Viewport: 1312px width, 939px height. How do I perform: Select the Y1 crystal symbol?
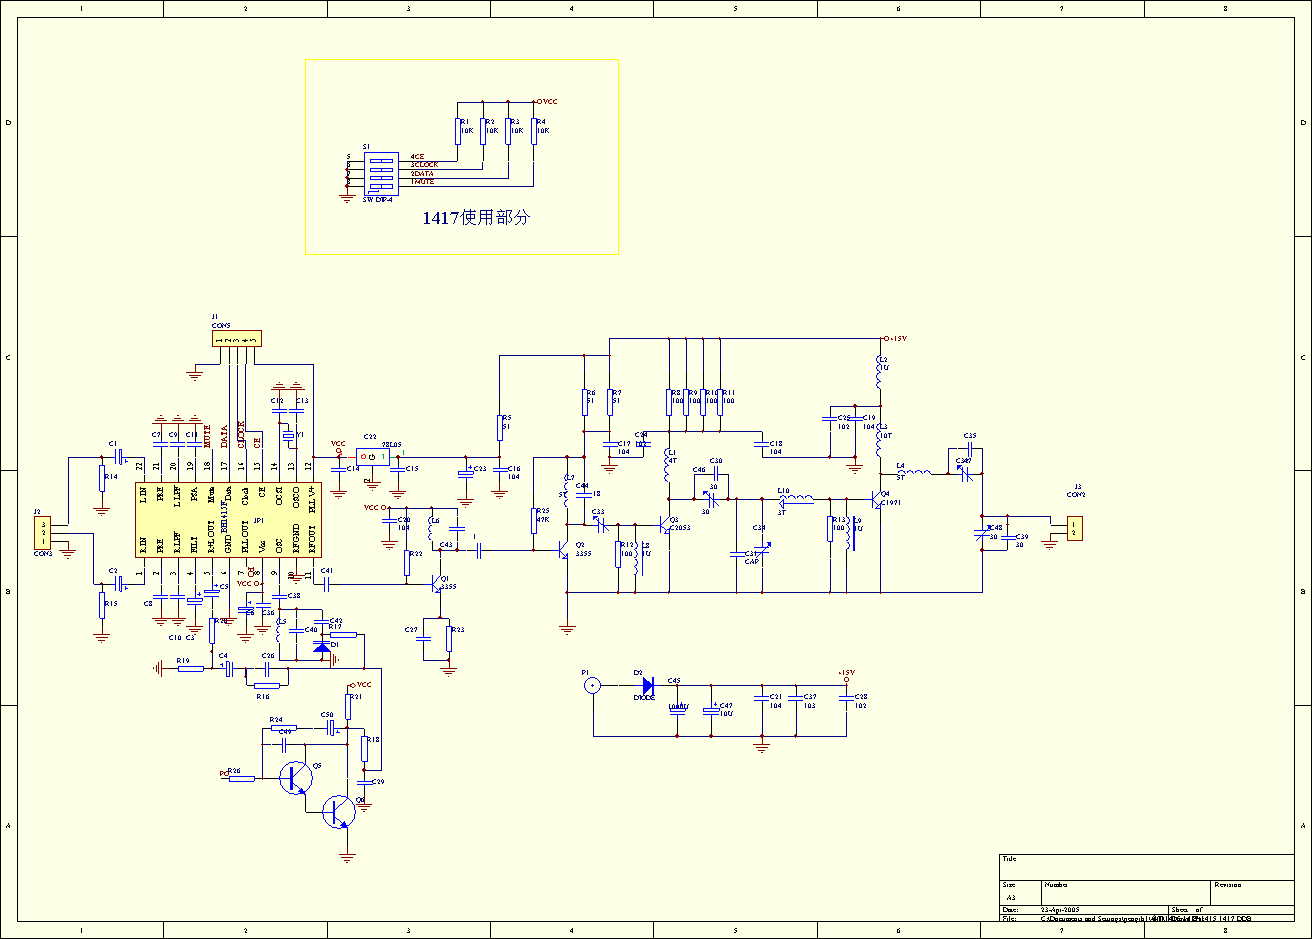click(x=290, y=436)
